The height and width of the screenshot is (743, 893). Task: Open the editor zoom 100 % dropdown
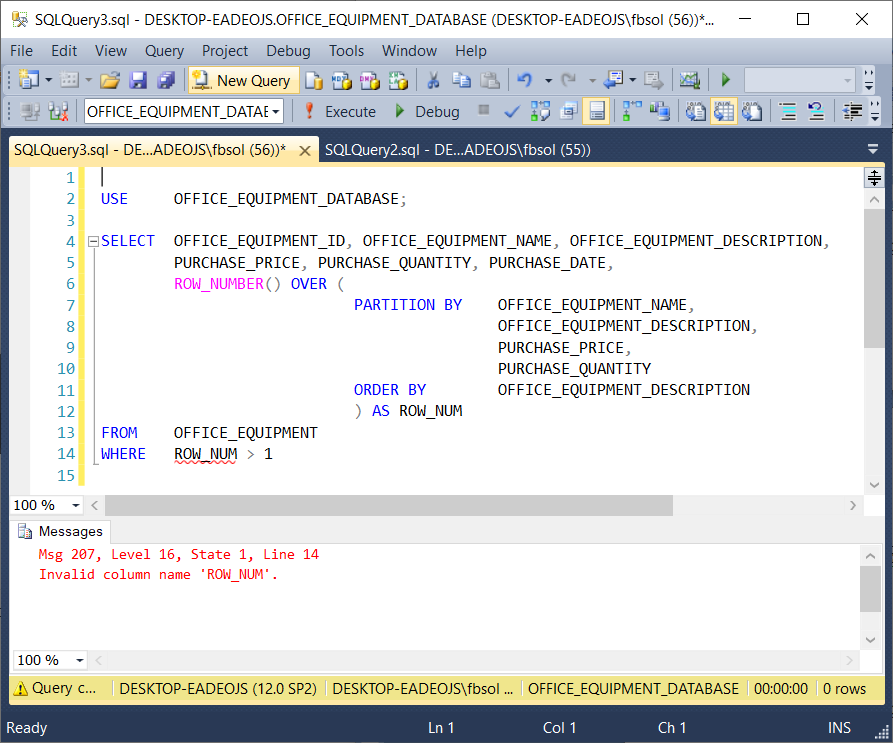(78, 506)
